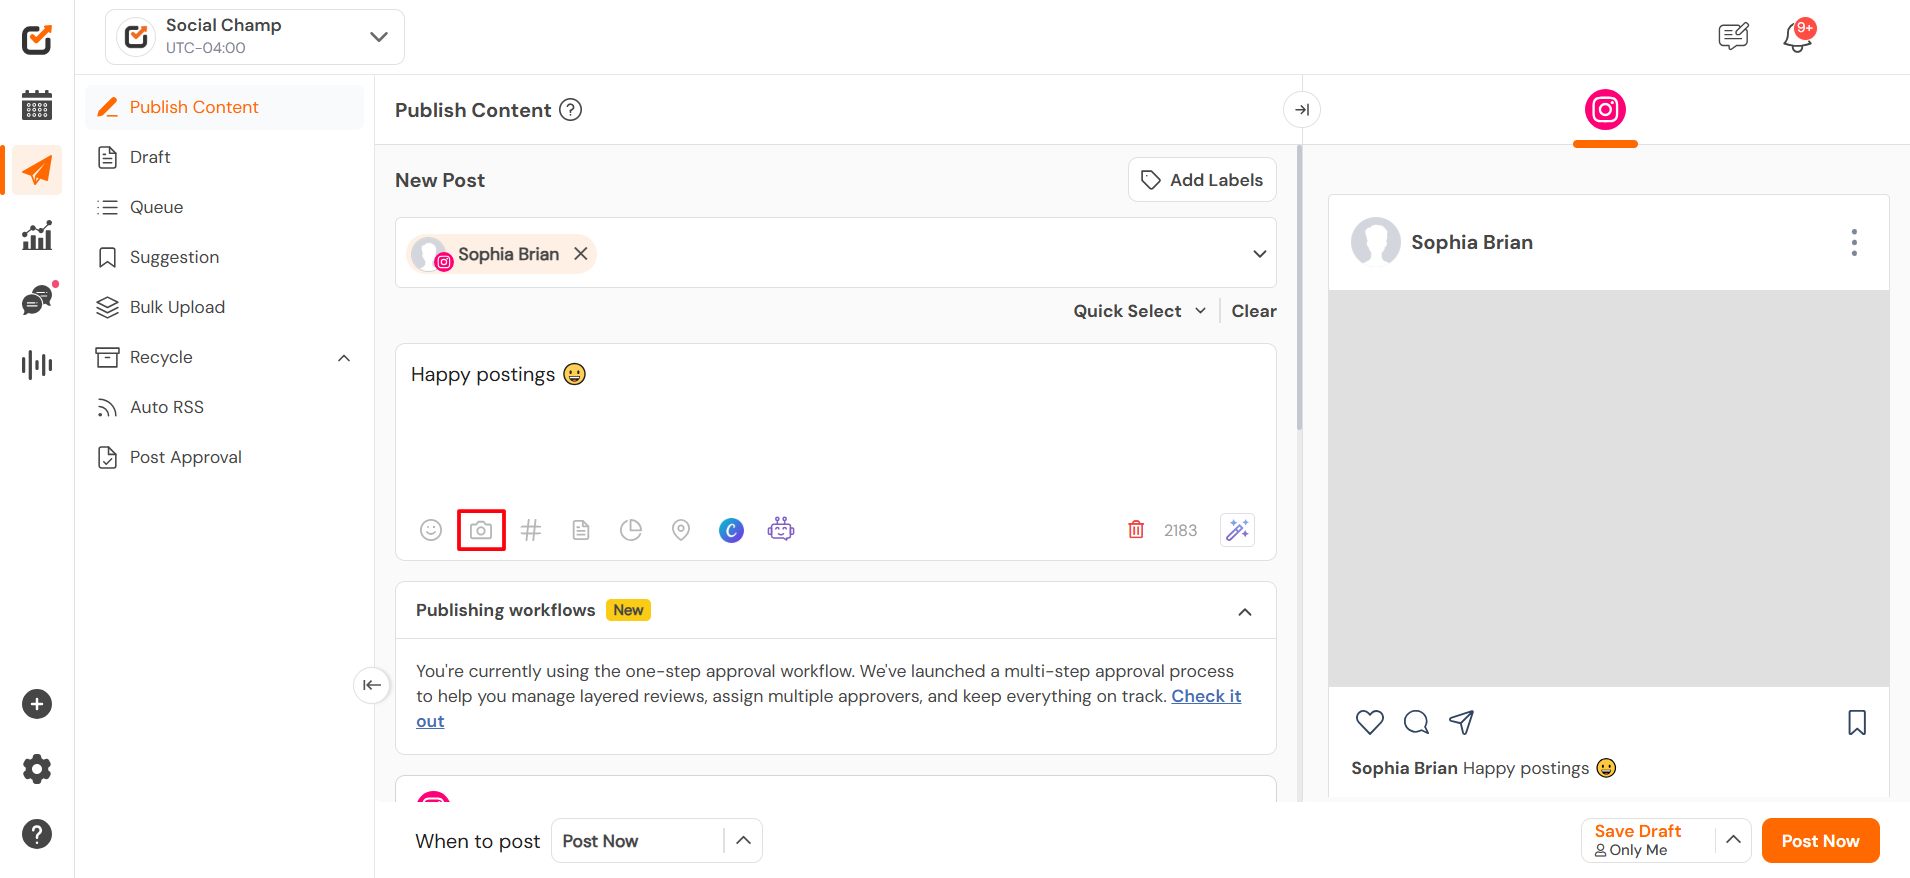
Task: Delete post content with trash icon
Action: coord(1136,530)
